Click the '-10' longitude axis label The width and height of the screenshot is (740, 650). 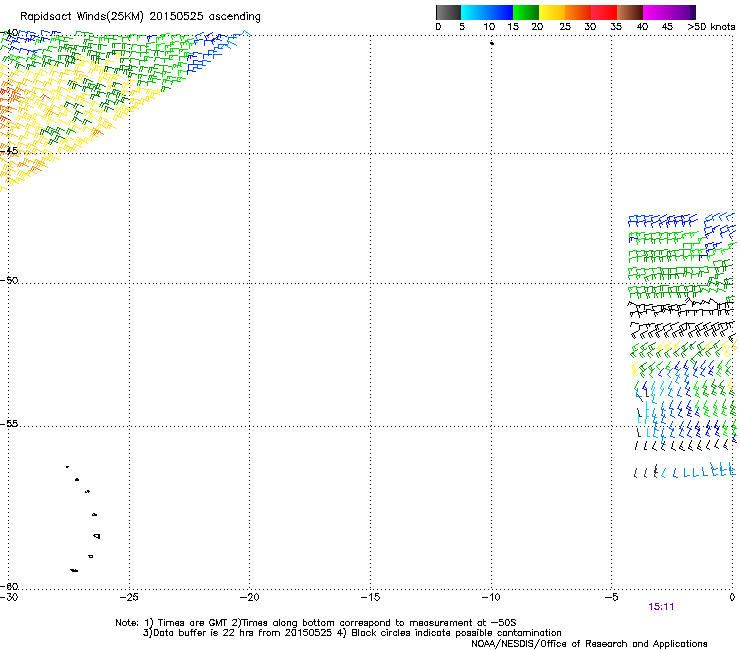tap(491, 597)
